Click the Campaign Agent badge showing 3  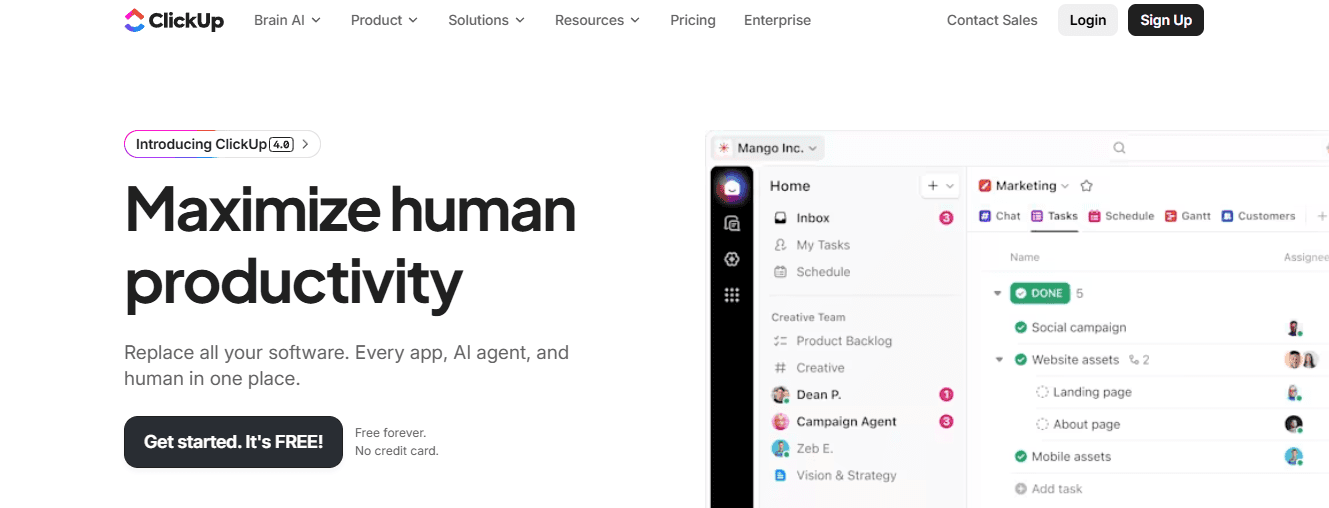pos(946,422)
